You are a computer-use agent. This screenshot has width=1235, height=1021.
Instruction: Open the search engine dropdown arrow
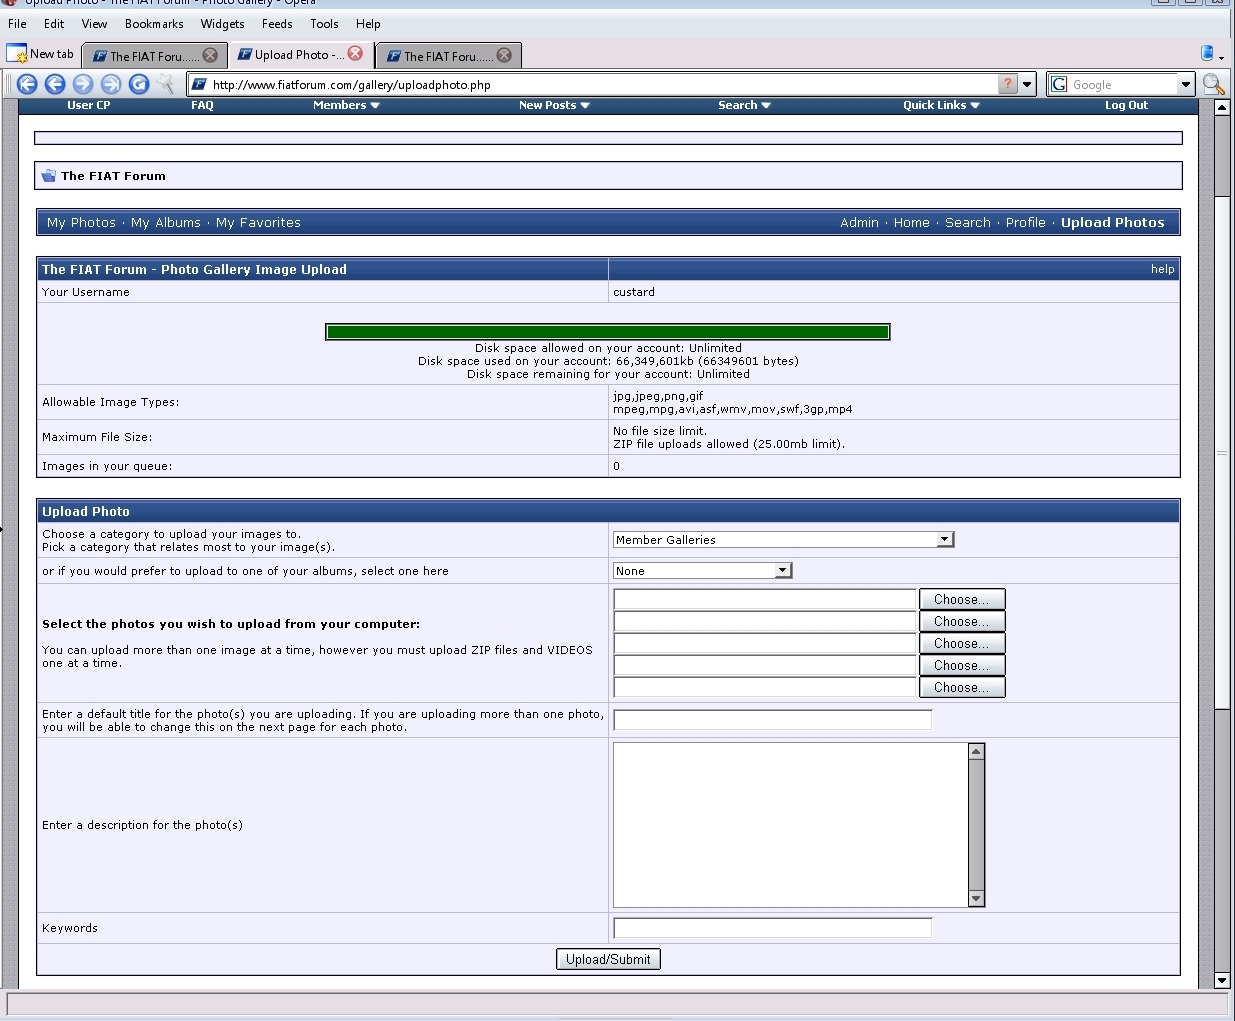click(x=1186, y=85)
